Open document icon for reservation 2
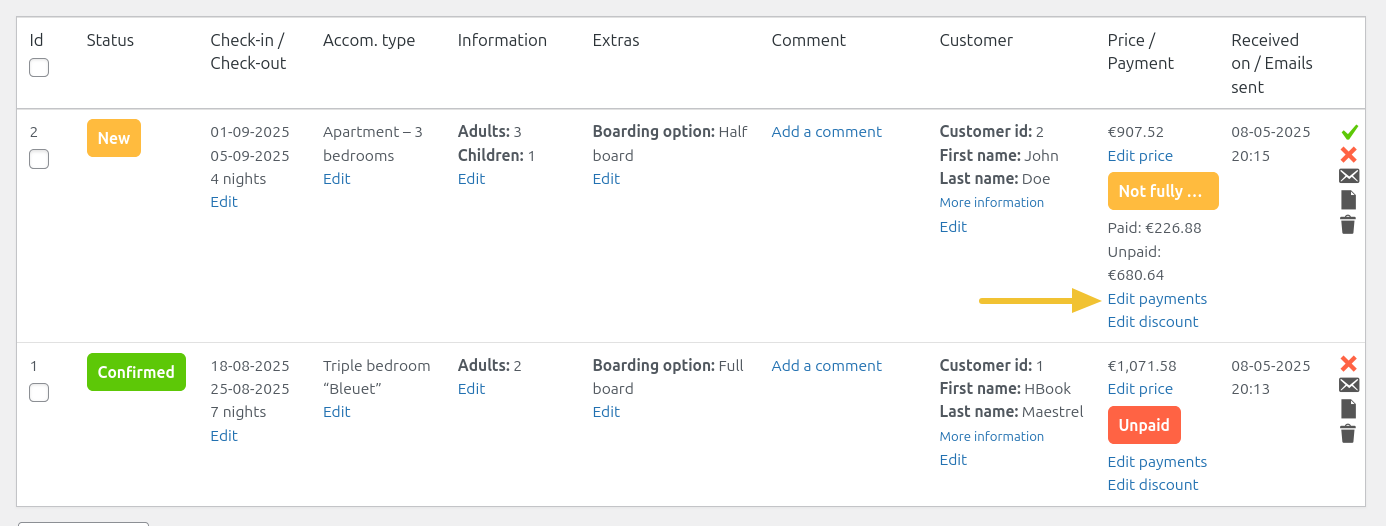Viewport: 1386px width, 526px height. click(x=1349, y=200)
